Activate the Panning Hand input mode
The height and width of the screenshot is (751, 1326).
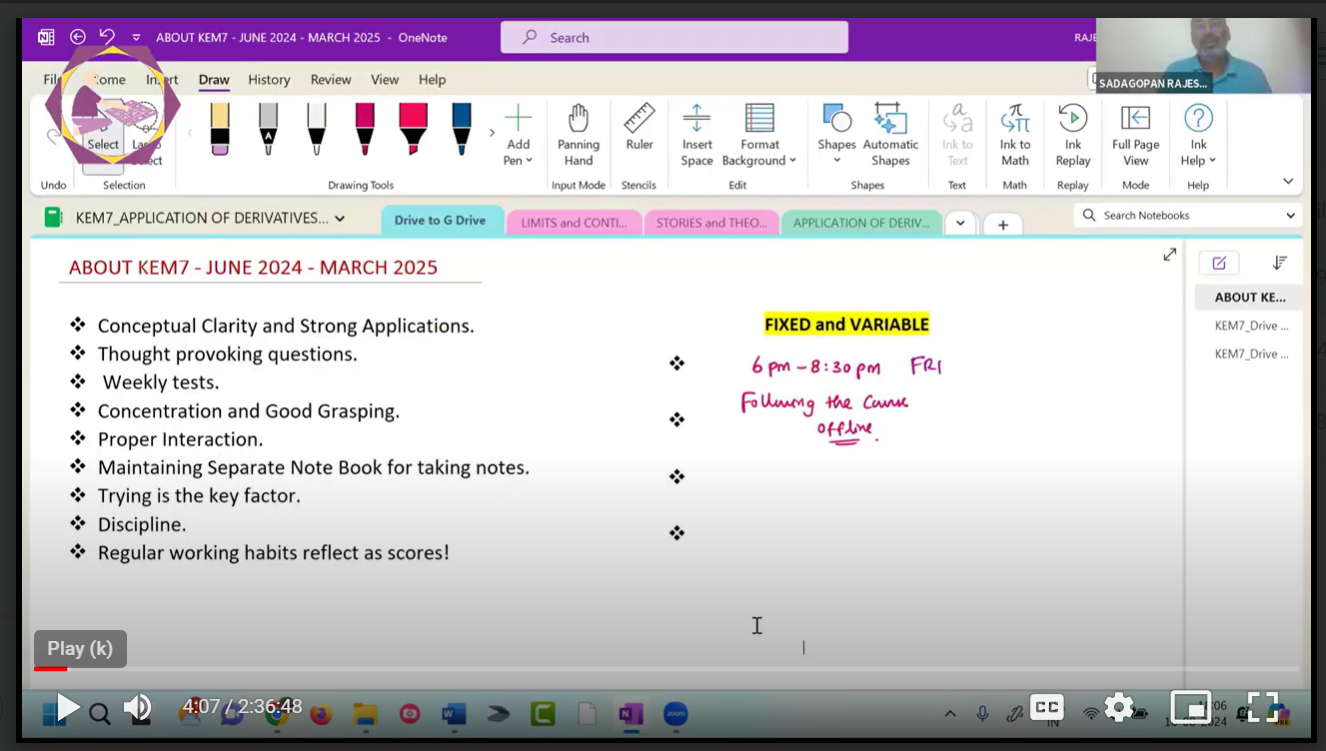(x=578, y=134)
